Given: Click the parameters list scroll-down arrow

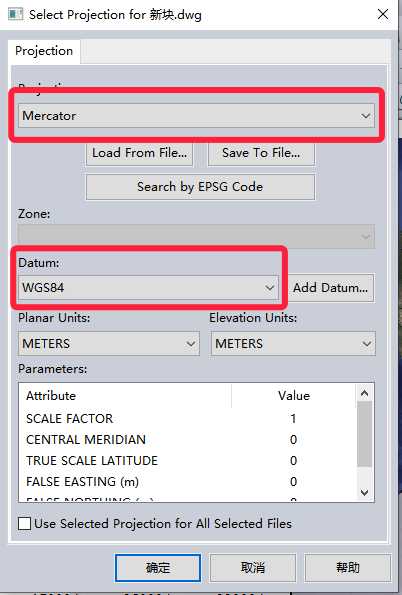Looking at the screenshot, I should pyautogui.click(x=364, y=493).
